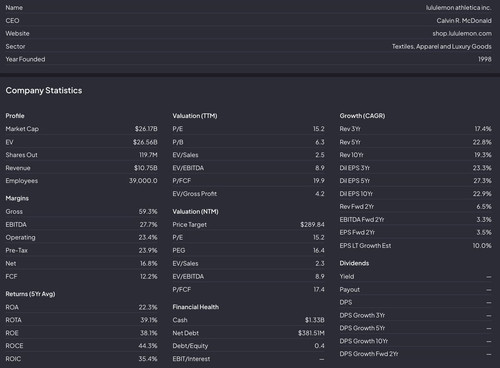Screen dimensions: 500x368
Task: Select Dil EPS 5Yr value 27.3%
Action: tap(482, 181)
